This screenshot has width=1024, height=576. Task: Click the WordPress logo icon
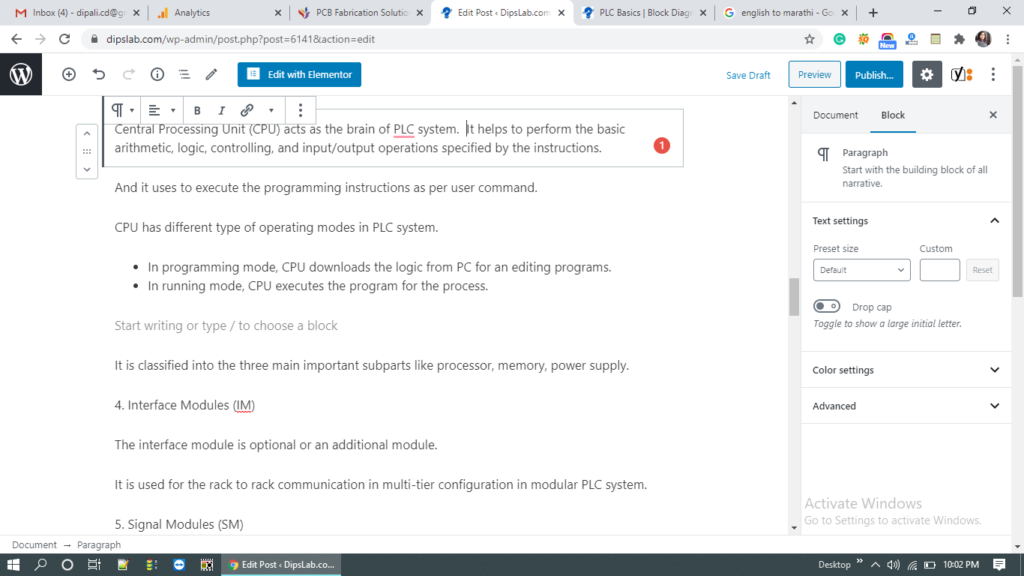(21, 75)
